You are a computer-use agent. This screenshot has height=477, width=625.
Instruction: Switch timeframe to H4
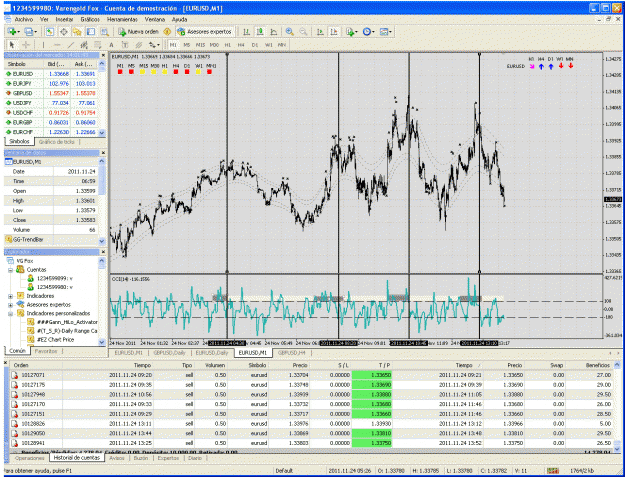241,45
